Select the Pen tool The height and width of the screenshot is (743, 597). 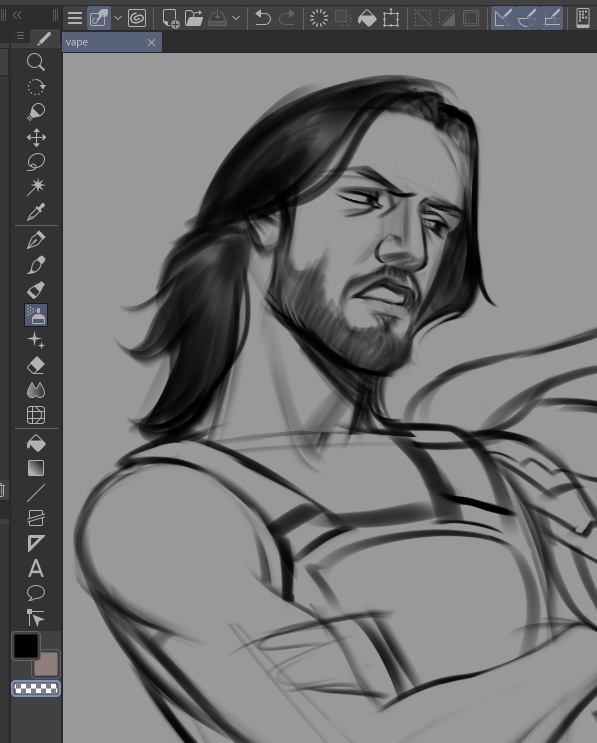[x=36, y=240]
